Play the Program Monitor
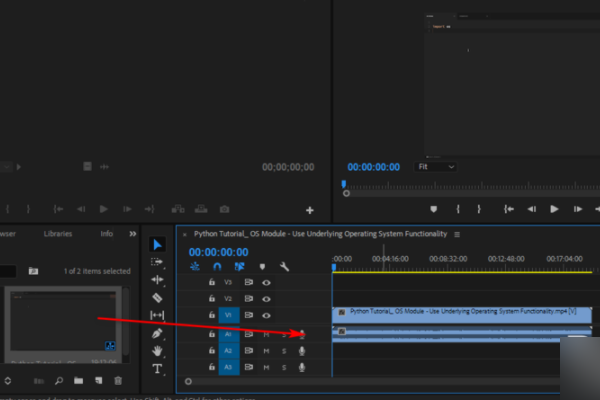This screenshot has height=400, width=600. [x=554, y=209]
